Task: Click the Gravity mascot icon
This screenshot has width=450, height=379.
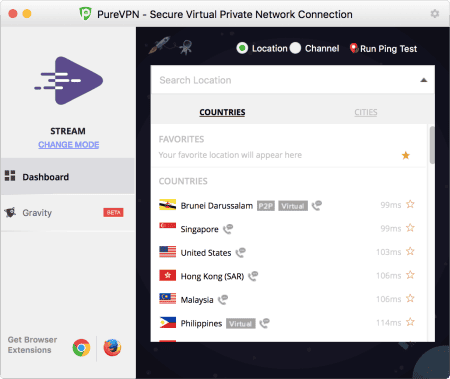Action: [x=10, y=212]
